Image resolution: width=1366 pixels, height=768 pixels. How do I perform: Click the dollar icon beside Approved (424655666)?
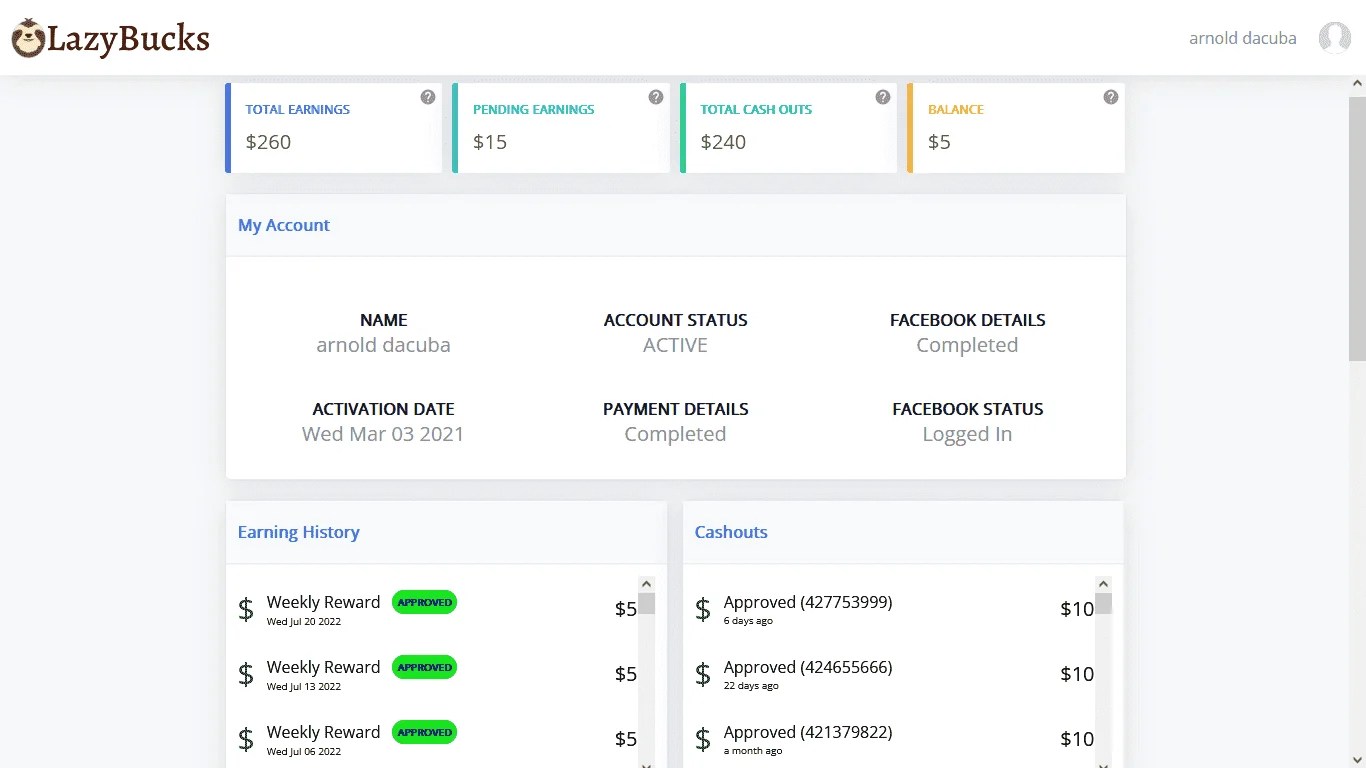[x=703, y=674]
